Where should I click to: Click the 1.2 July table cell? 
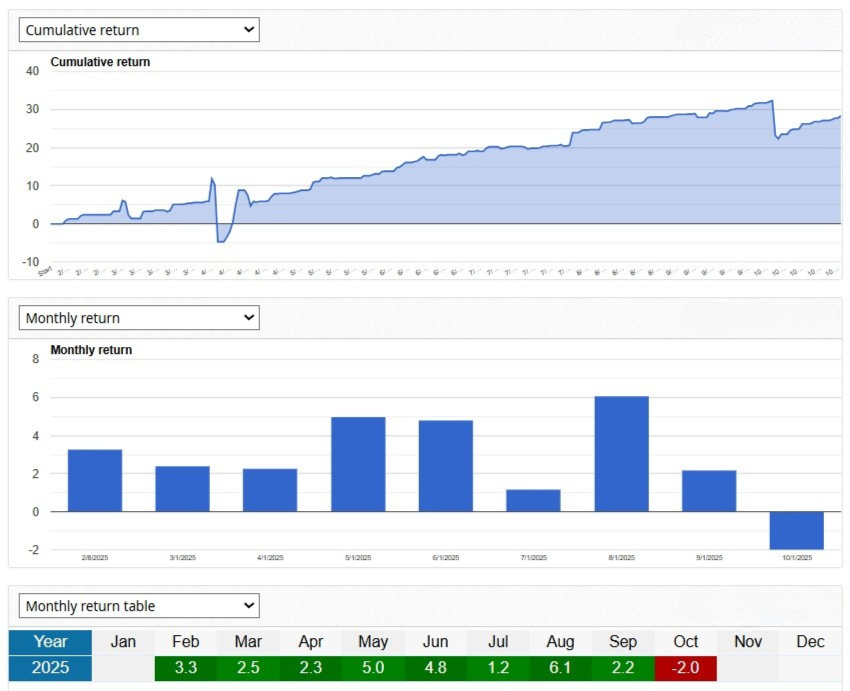[x=498, y=668]
